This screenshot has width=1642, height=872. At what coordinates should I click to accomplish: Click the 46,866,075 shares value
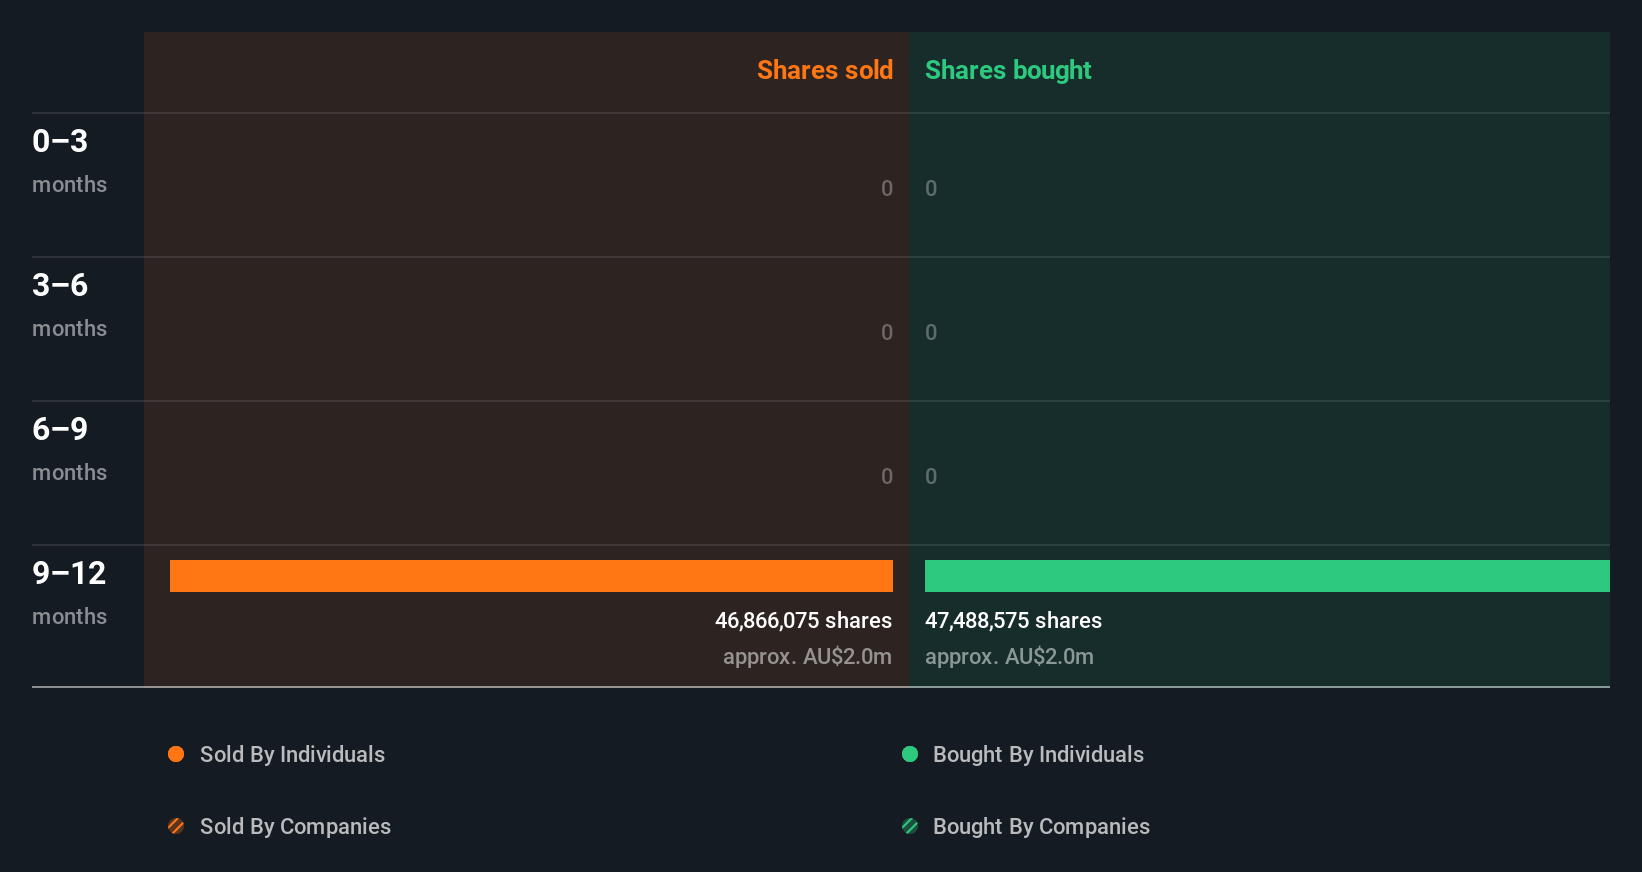coord(803,620)
